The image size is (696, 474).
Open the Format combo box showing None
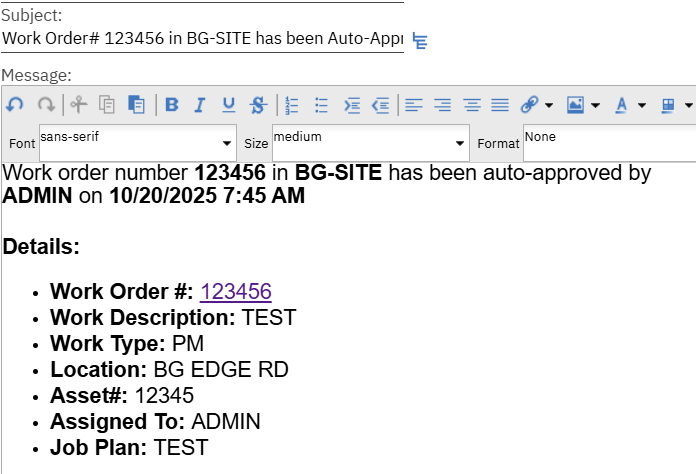click(x=608, y=143)
